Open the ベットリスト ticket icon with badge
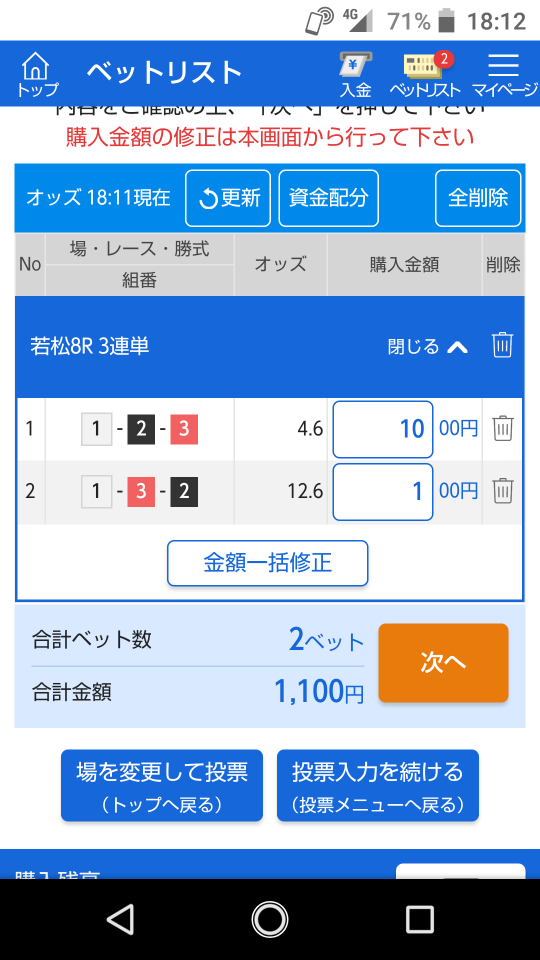This screenshot has width=540, height=960. click(x=426, y=74)
